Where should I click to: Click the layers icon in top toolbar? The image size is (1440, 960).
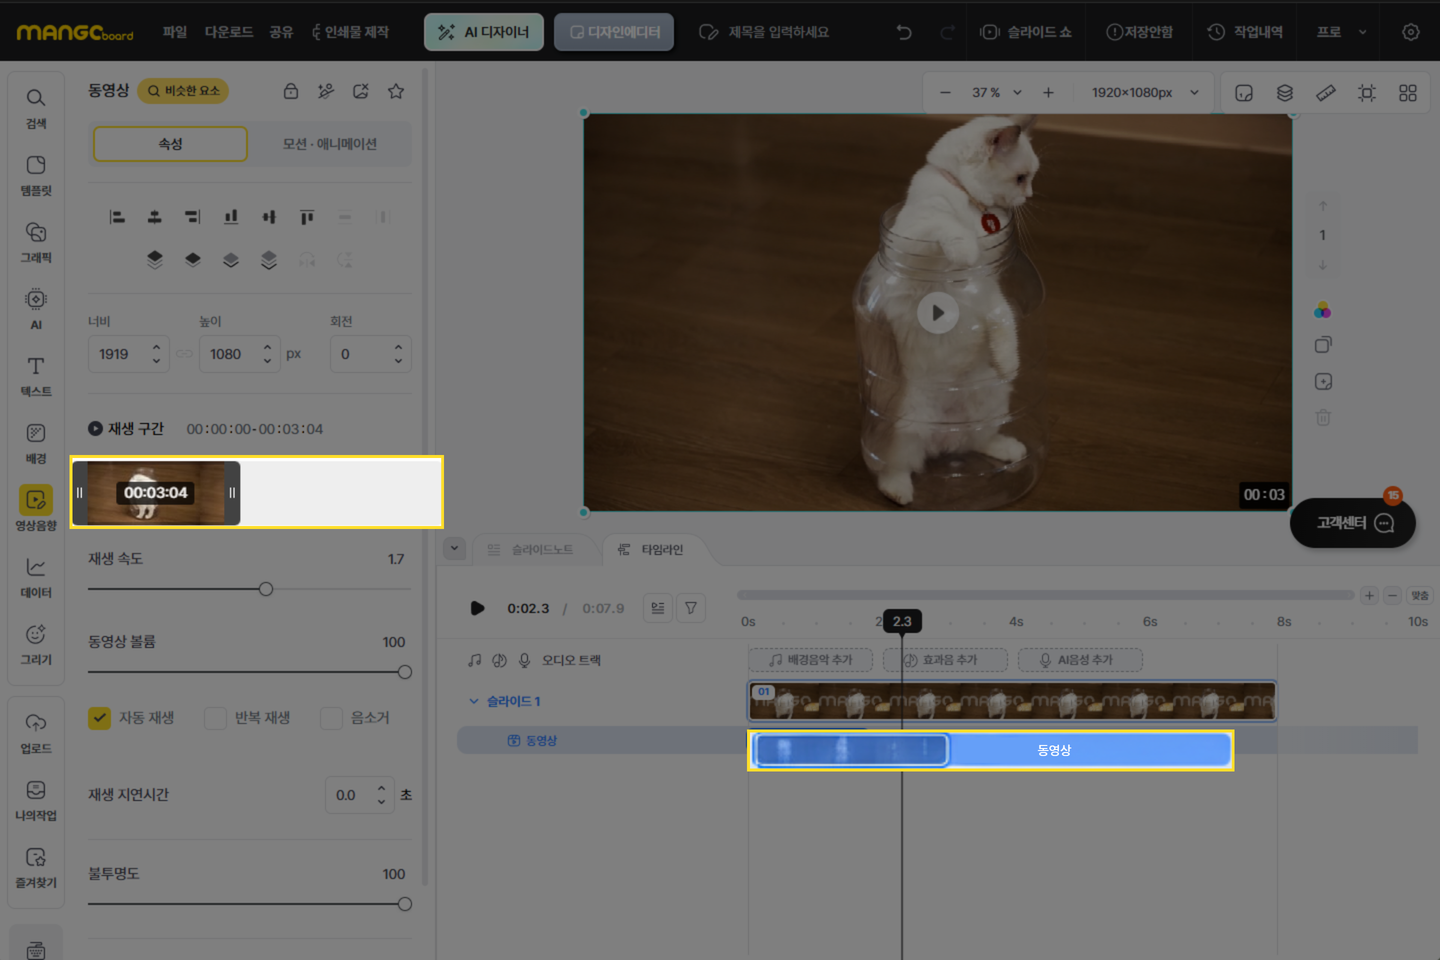click(1285, 93)
